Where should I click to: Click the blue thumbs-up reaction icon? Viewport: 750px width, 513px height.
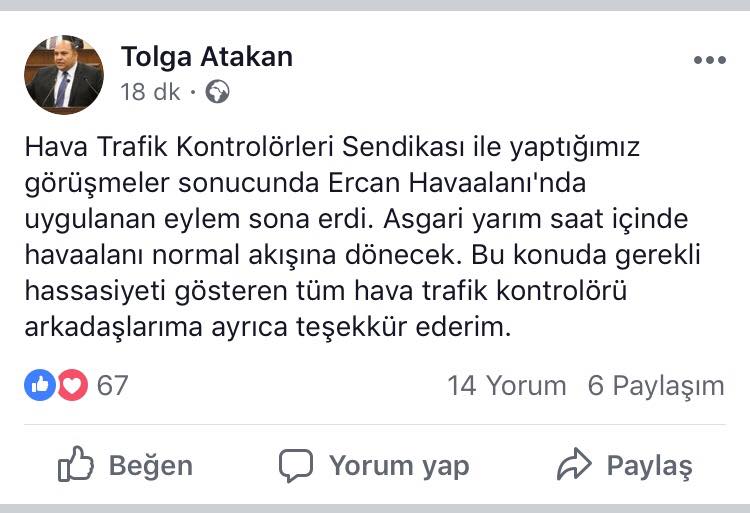(x=40, y=385)
